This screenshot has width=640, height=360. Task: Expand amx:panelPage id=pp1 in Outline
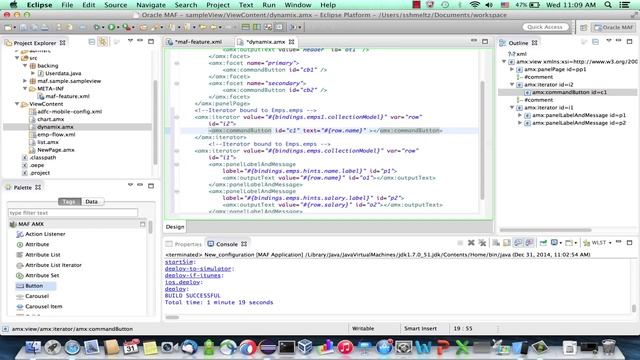click(512, 69)
